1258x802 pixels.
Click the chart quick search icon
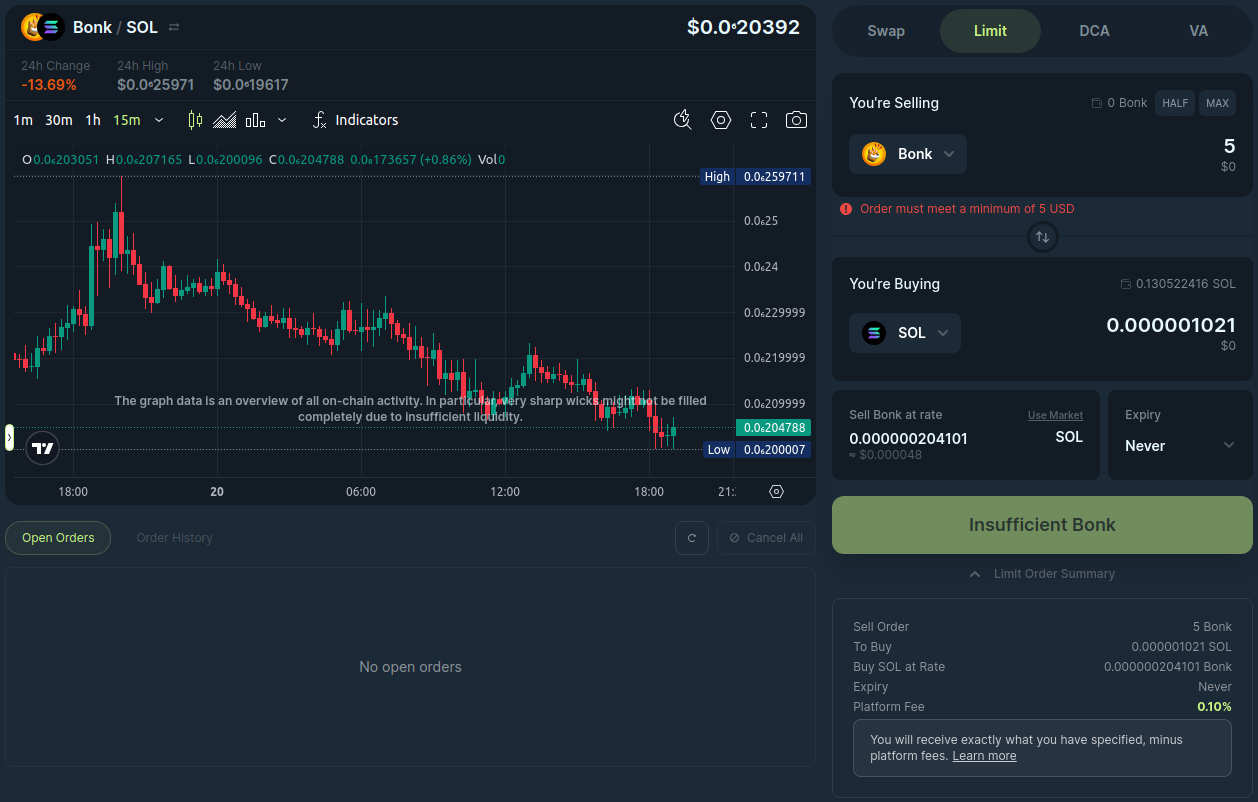click(683, 120)
